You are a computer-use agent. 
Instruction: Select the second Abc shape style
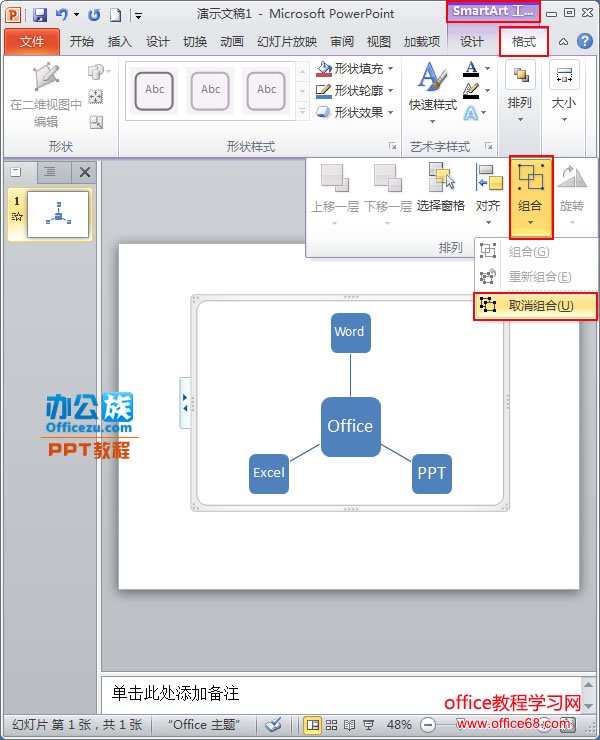pos(210,90)
